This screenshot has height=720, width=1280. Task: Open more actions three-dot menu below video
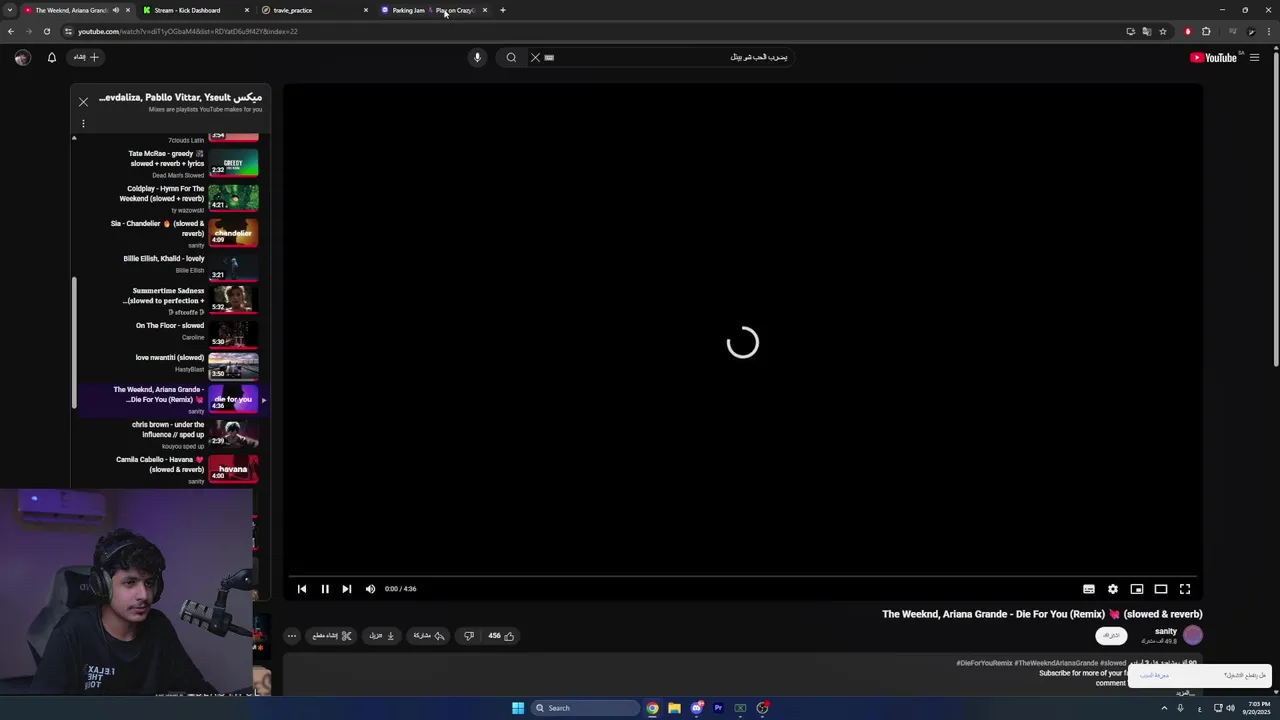tap(292, 636)
